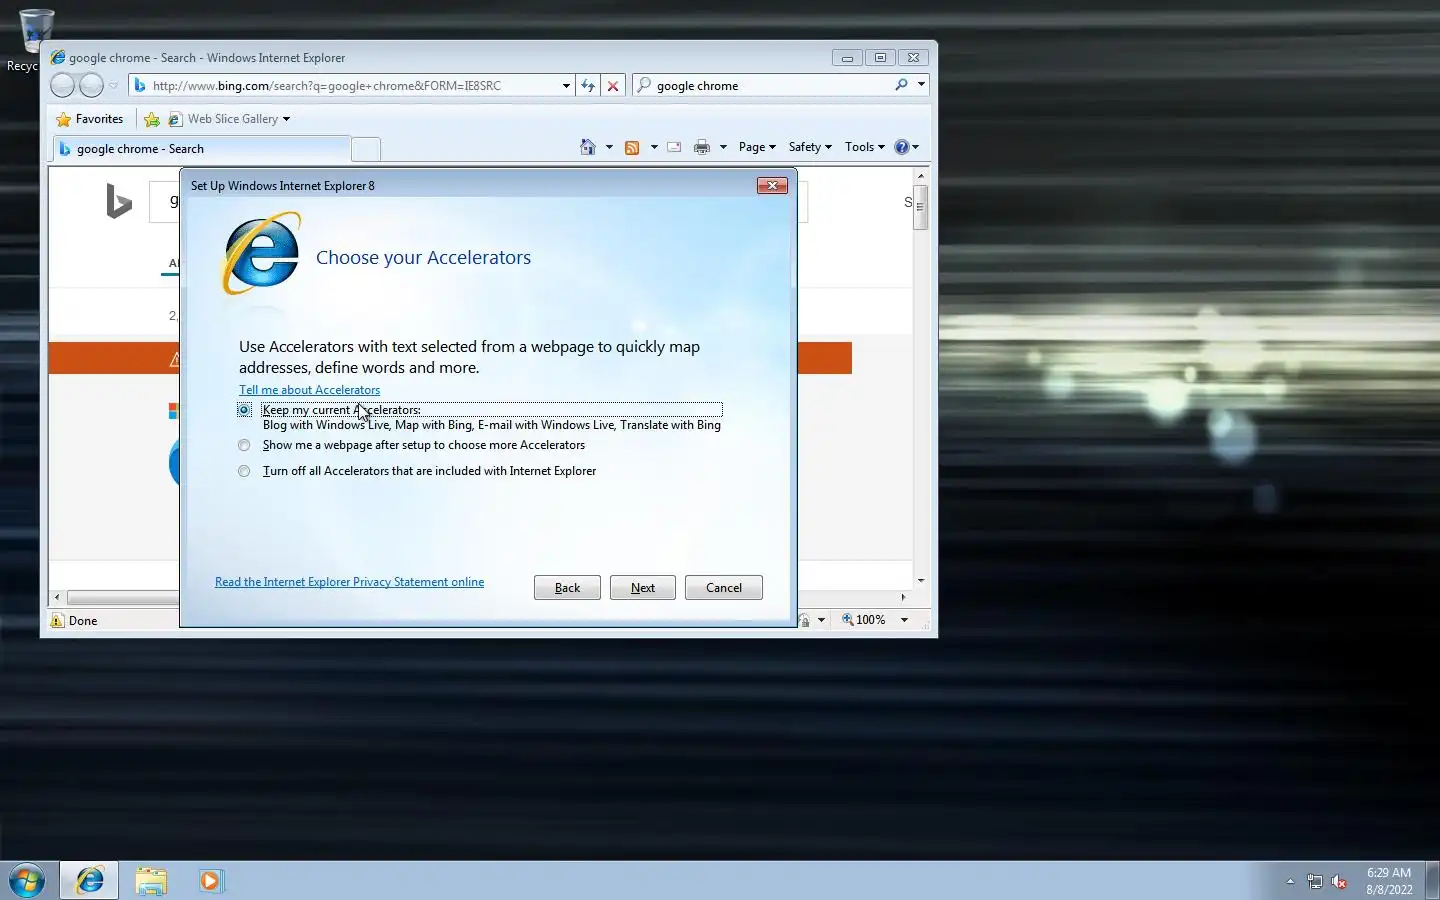Click the Home icon in command bar

pyautogui.click(x=588, y=147)
